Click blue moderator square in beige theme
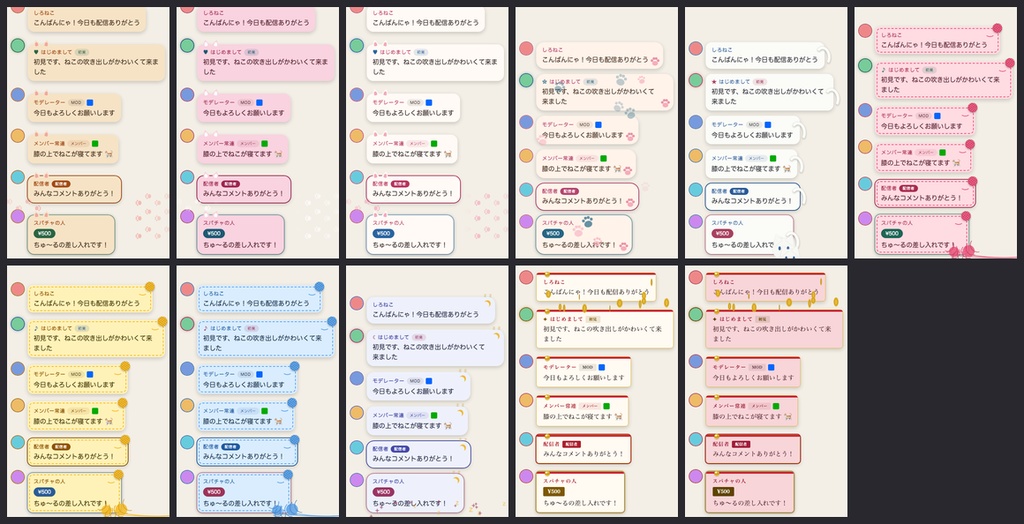This screenshot has height=524, width=1024. [90, 103]
